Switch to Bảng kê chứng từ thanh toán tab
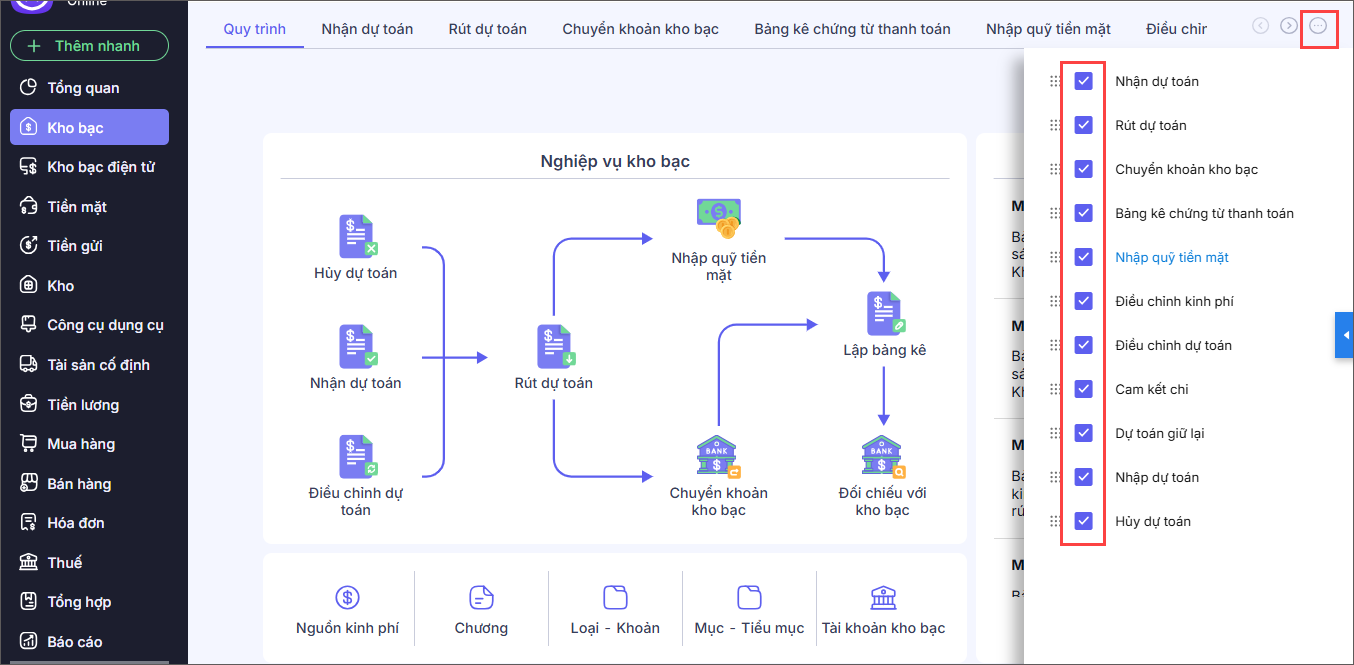This screenshot has height=665, width=1354. point(853,29)
